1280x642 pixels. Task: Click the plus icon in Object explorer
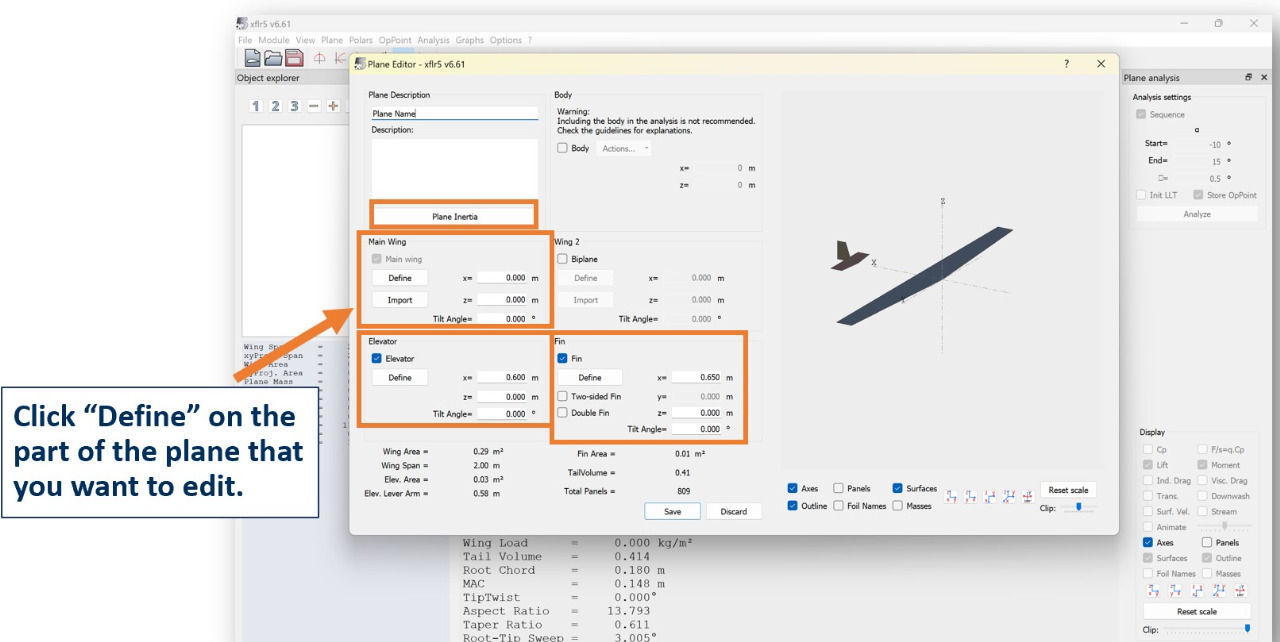[x=333, y=106]
